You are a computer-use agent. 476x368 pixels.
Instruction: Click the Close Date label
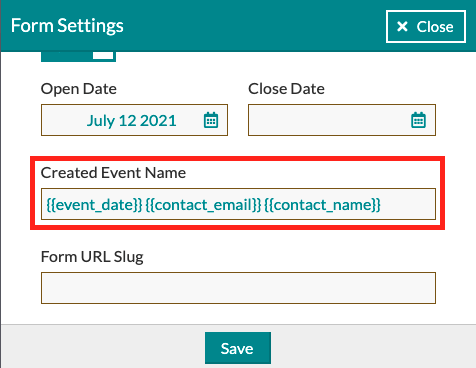point(286,89)
